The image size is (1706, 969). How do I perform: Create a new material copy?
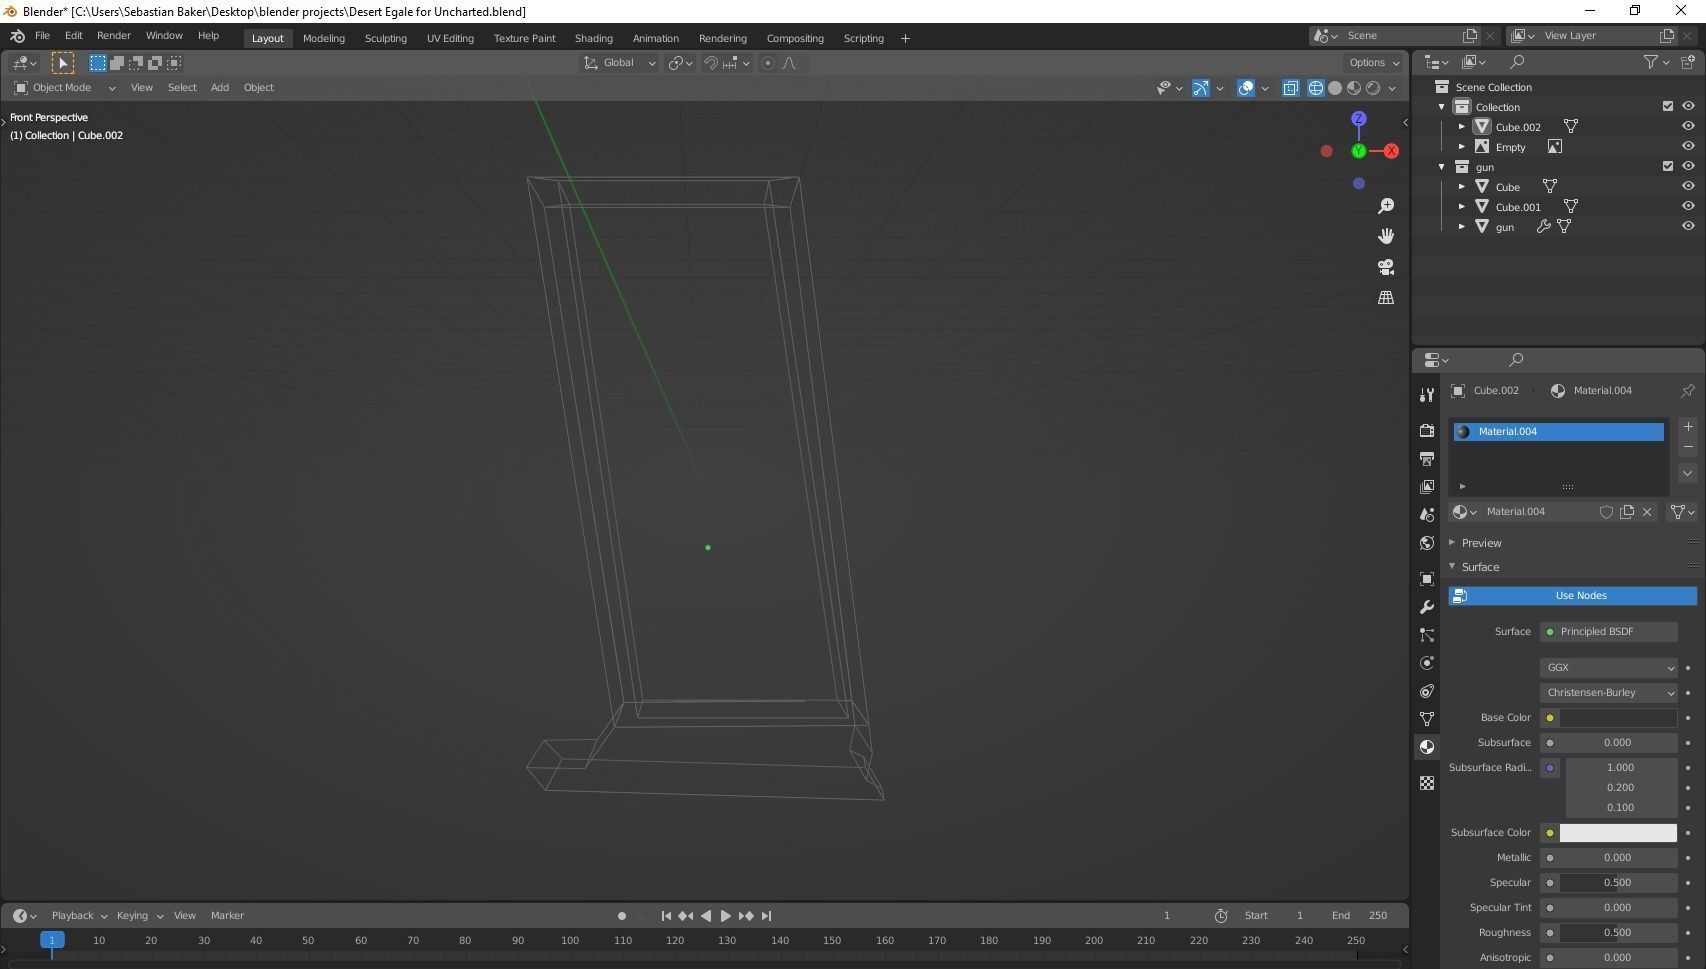click(x=1627, y=512)
